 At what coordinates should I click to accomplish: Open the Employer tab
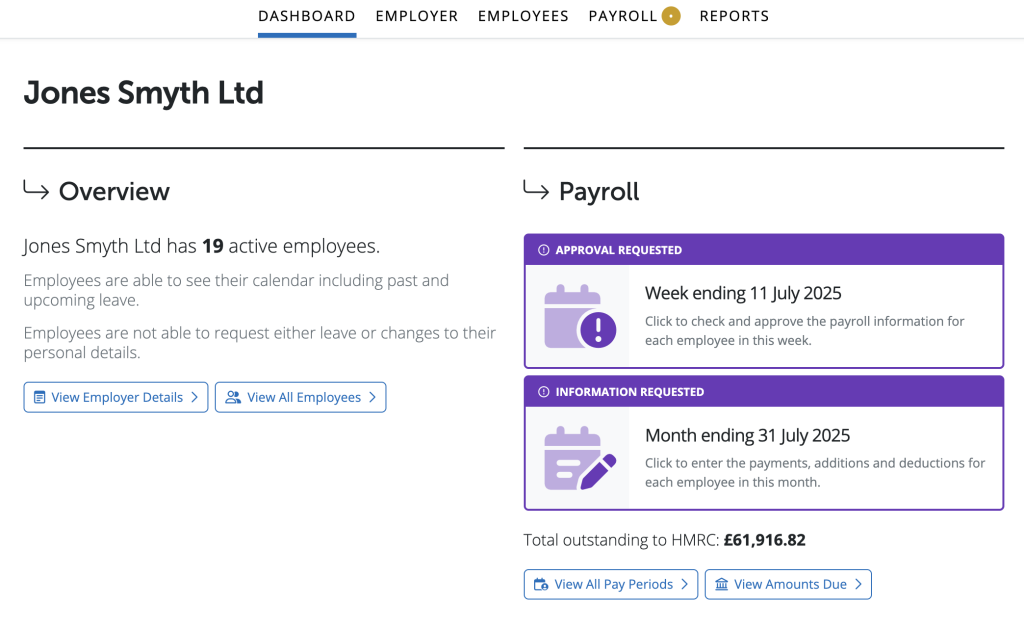(417, 16)
